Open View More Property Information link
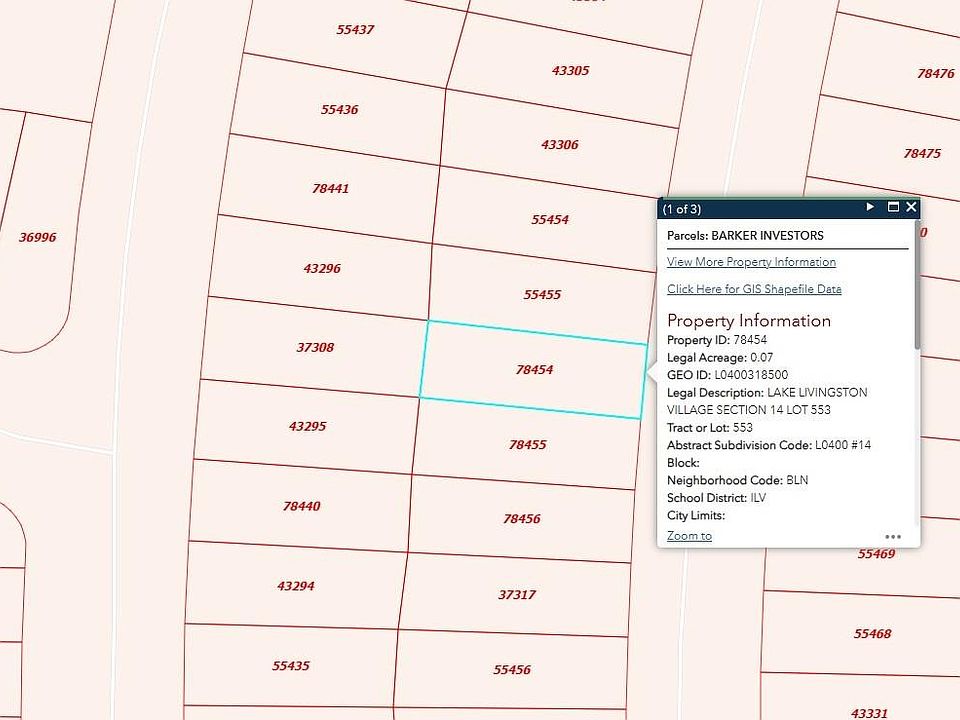The width and height of the screenshot is (960, 720). [x=751, y=262]
